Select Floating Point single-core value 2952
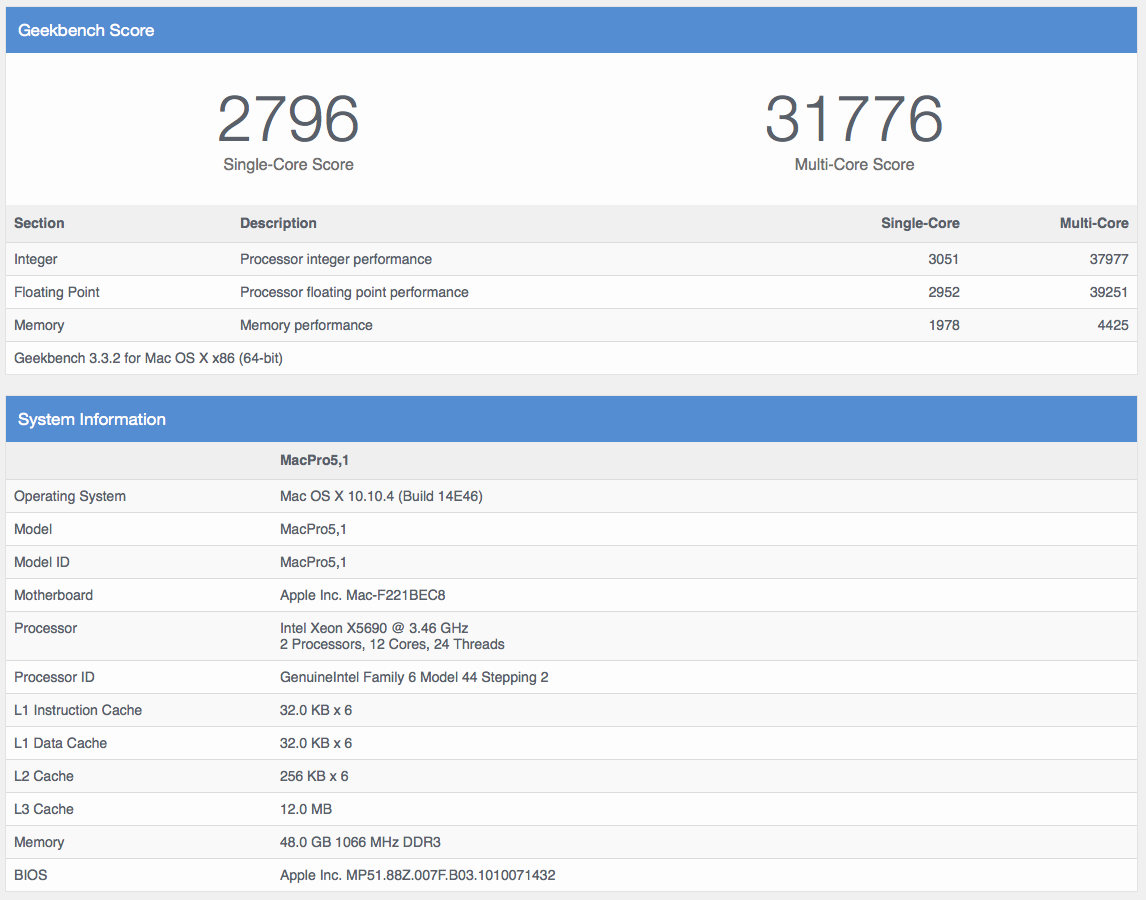1146x900 pixels. pyautogui.click(x=944, y=292)
